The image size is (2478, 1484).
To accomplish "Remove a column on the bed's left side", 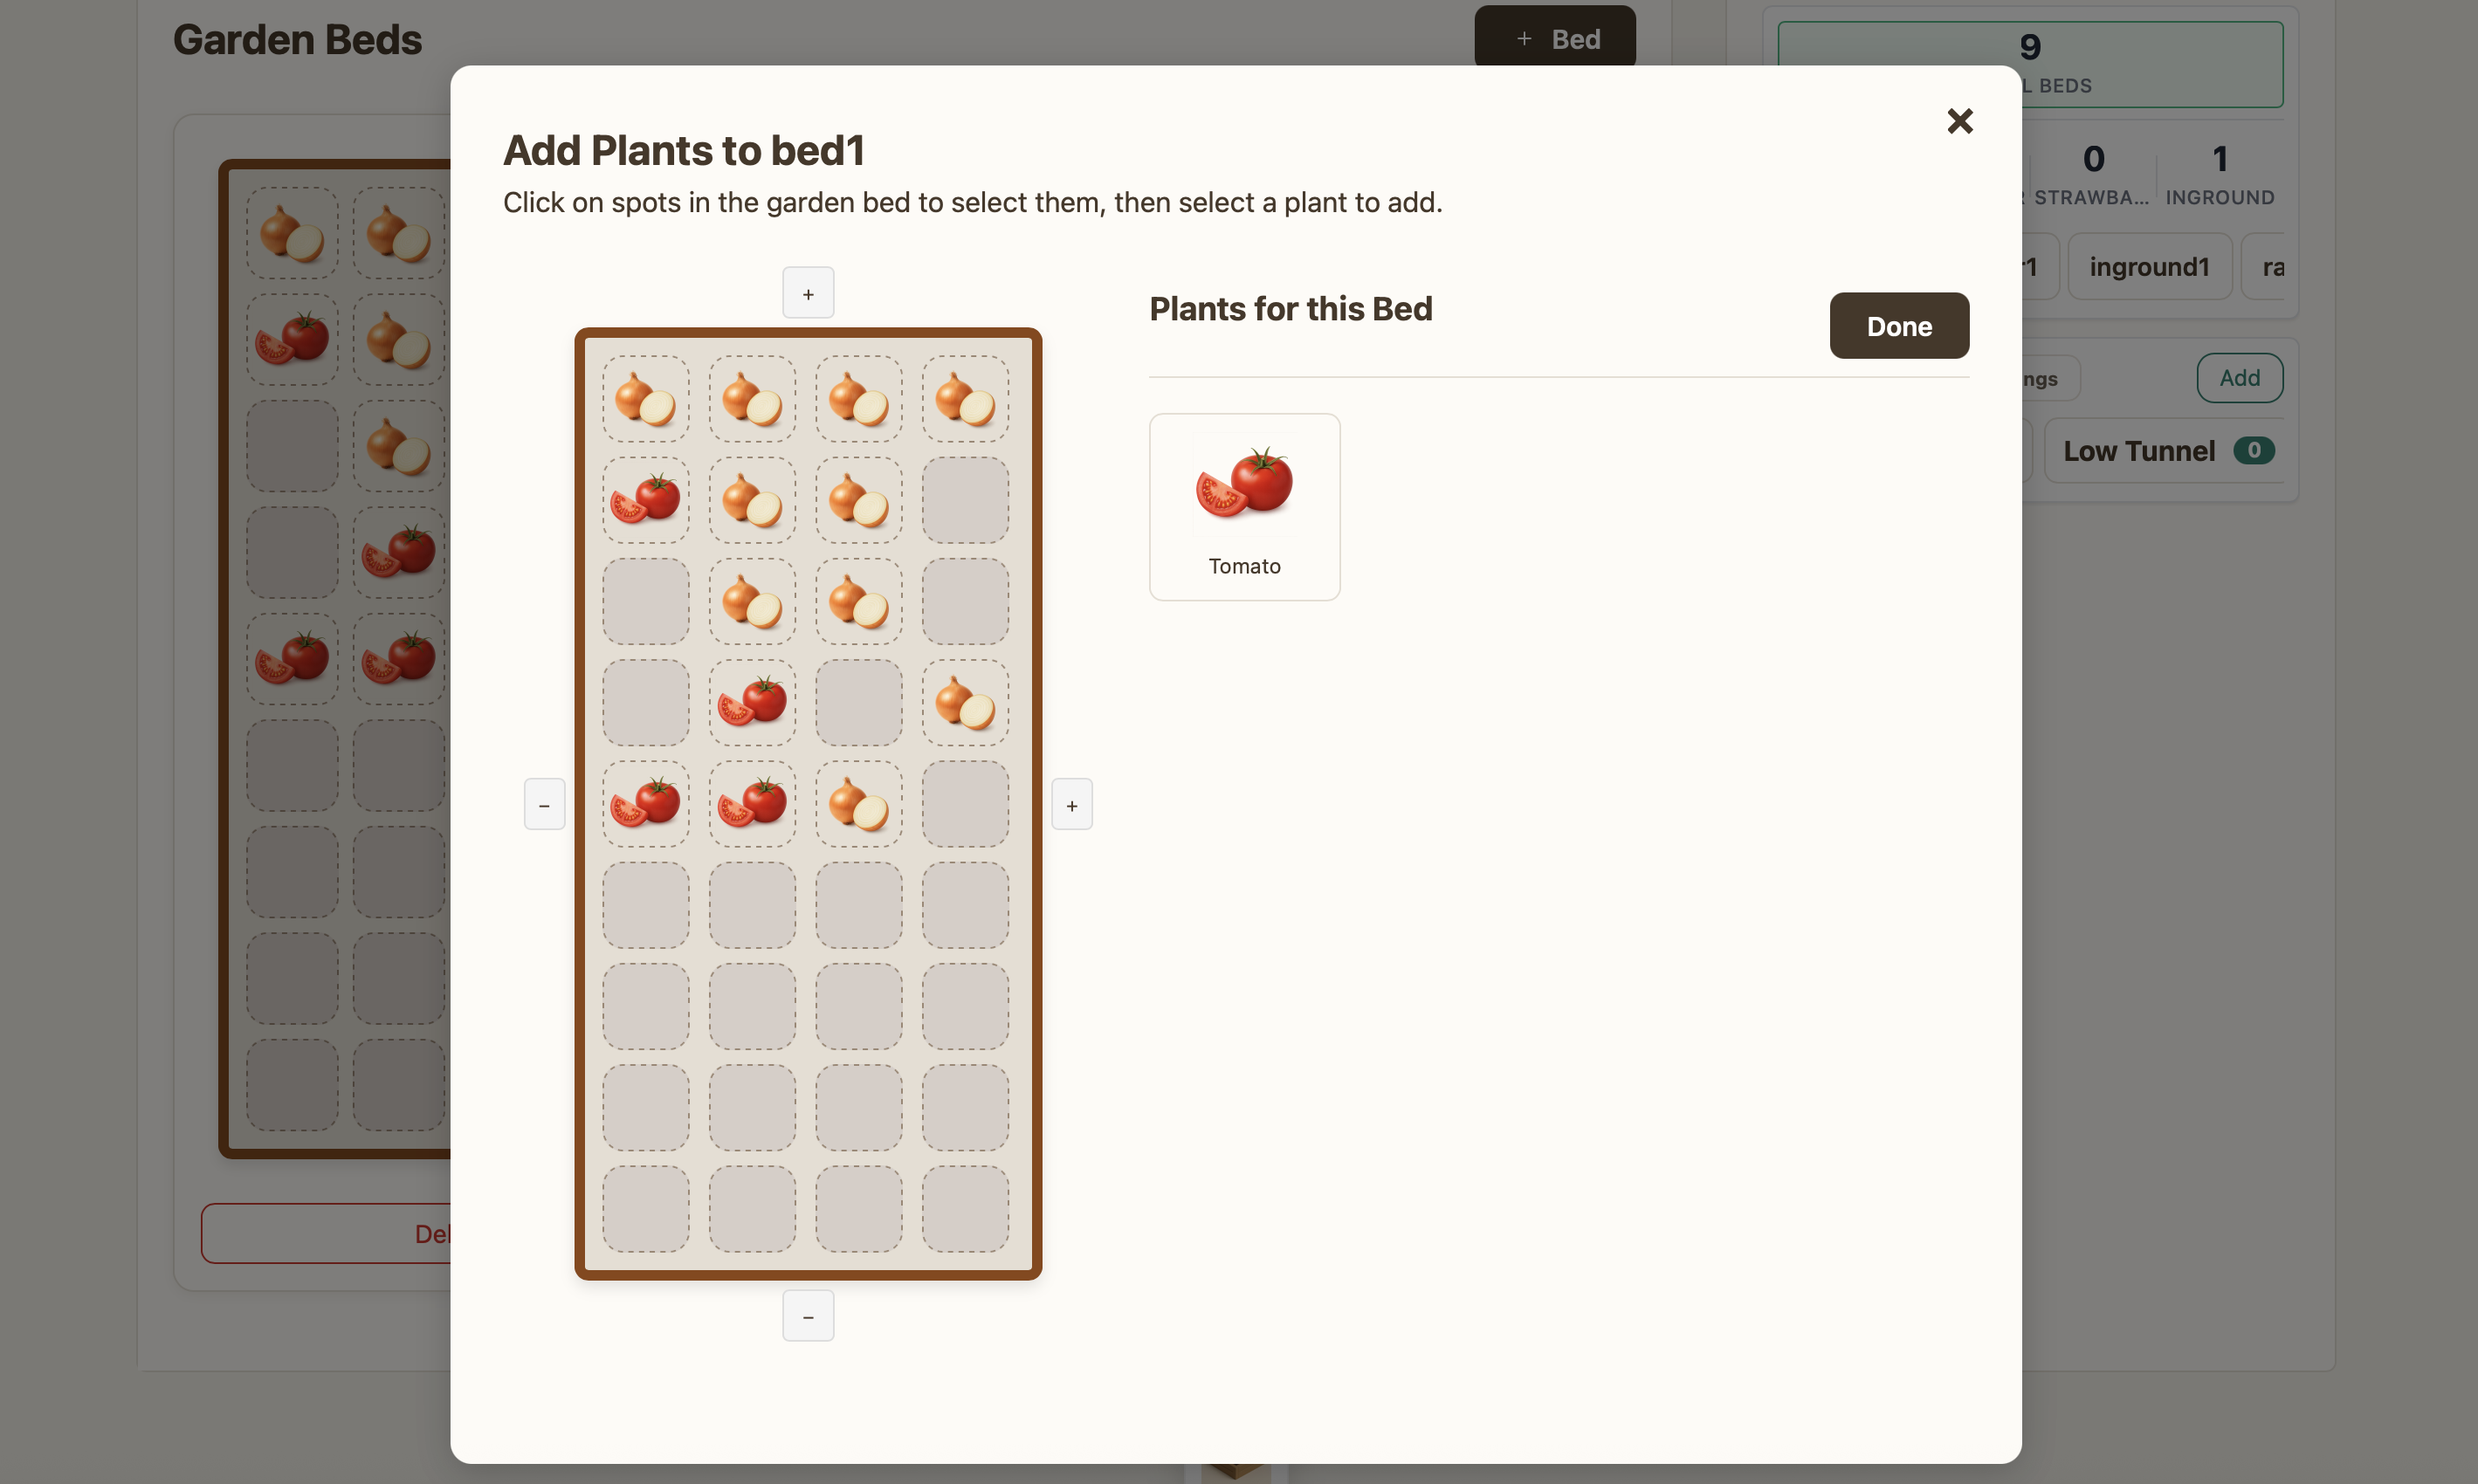I will (x=544, y=805).
